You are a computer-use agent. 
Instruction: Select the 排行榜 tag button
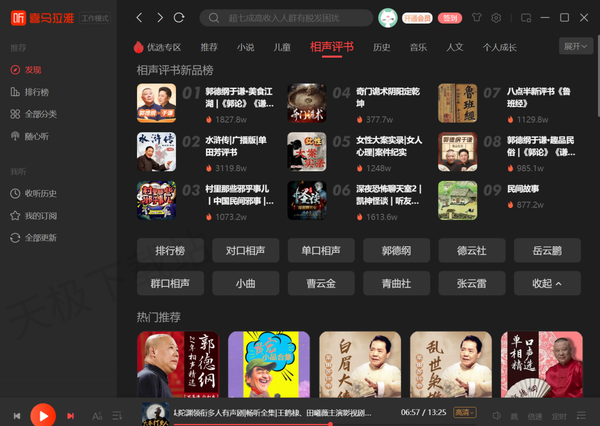pyautogui.click(x=170, y=250)
